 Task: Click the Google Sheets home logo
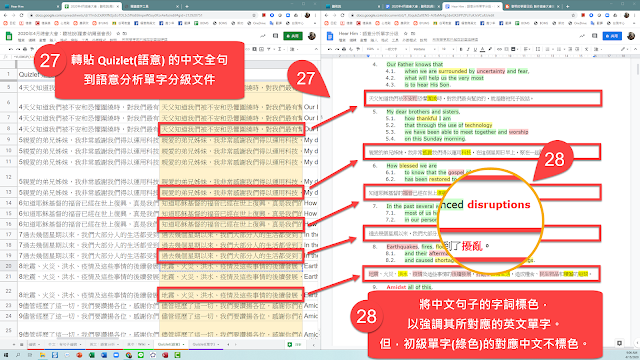9,36
